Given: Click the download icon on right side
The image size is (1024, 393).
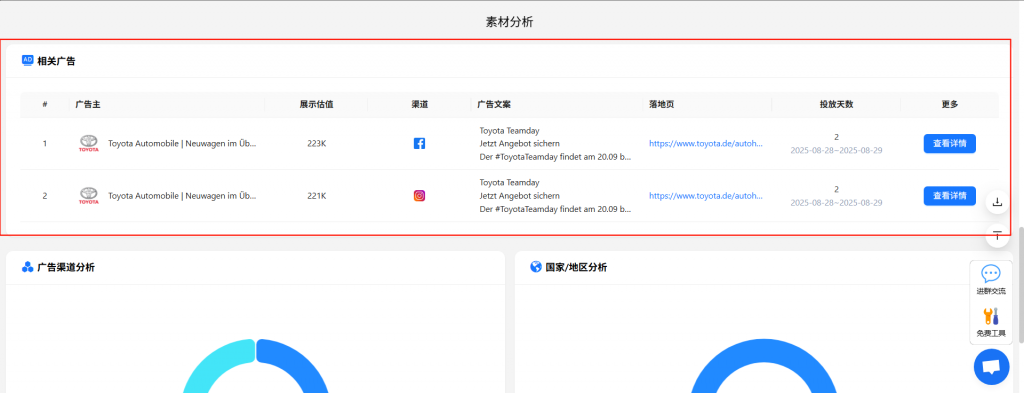Looking at the screenshot, I should 997,202.
